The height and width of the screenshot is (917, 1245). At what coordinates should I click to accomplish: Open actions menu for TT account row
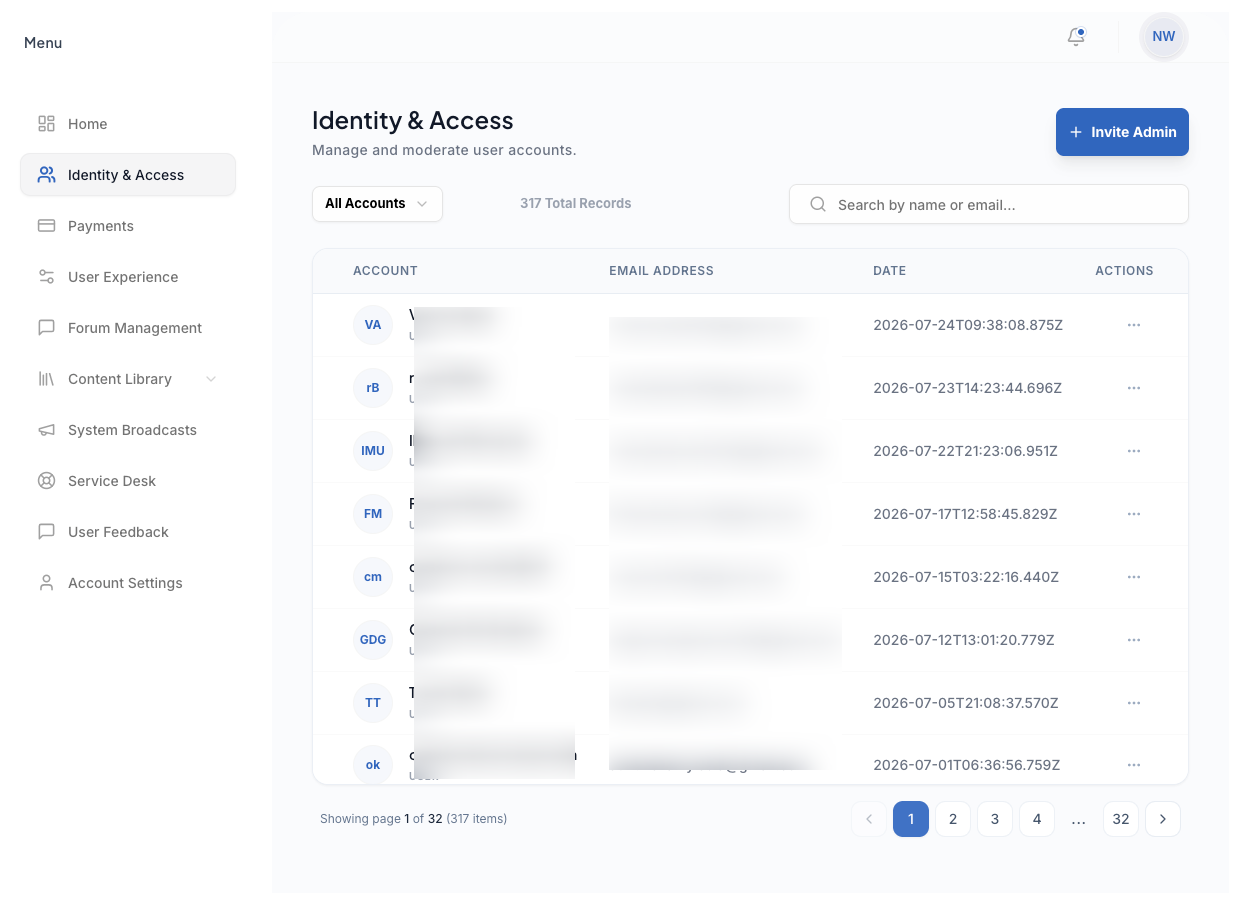click(x=1134, y=703)
